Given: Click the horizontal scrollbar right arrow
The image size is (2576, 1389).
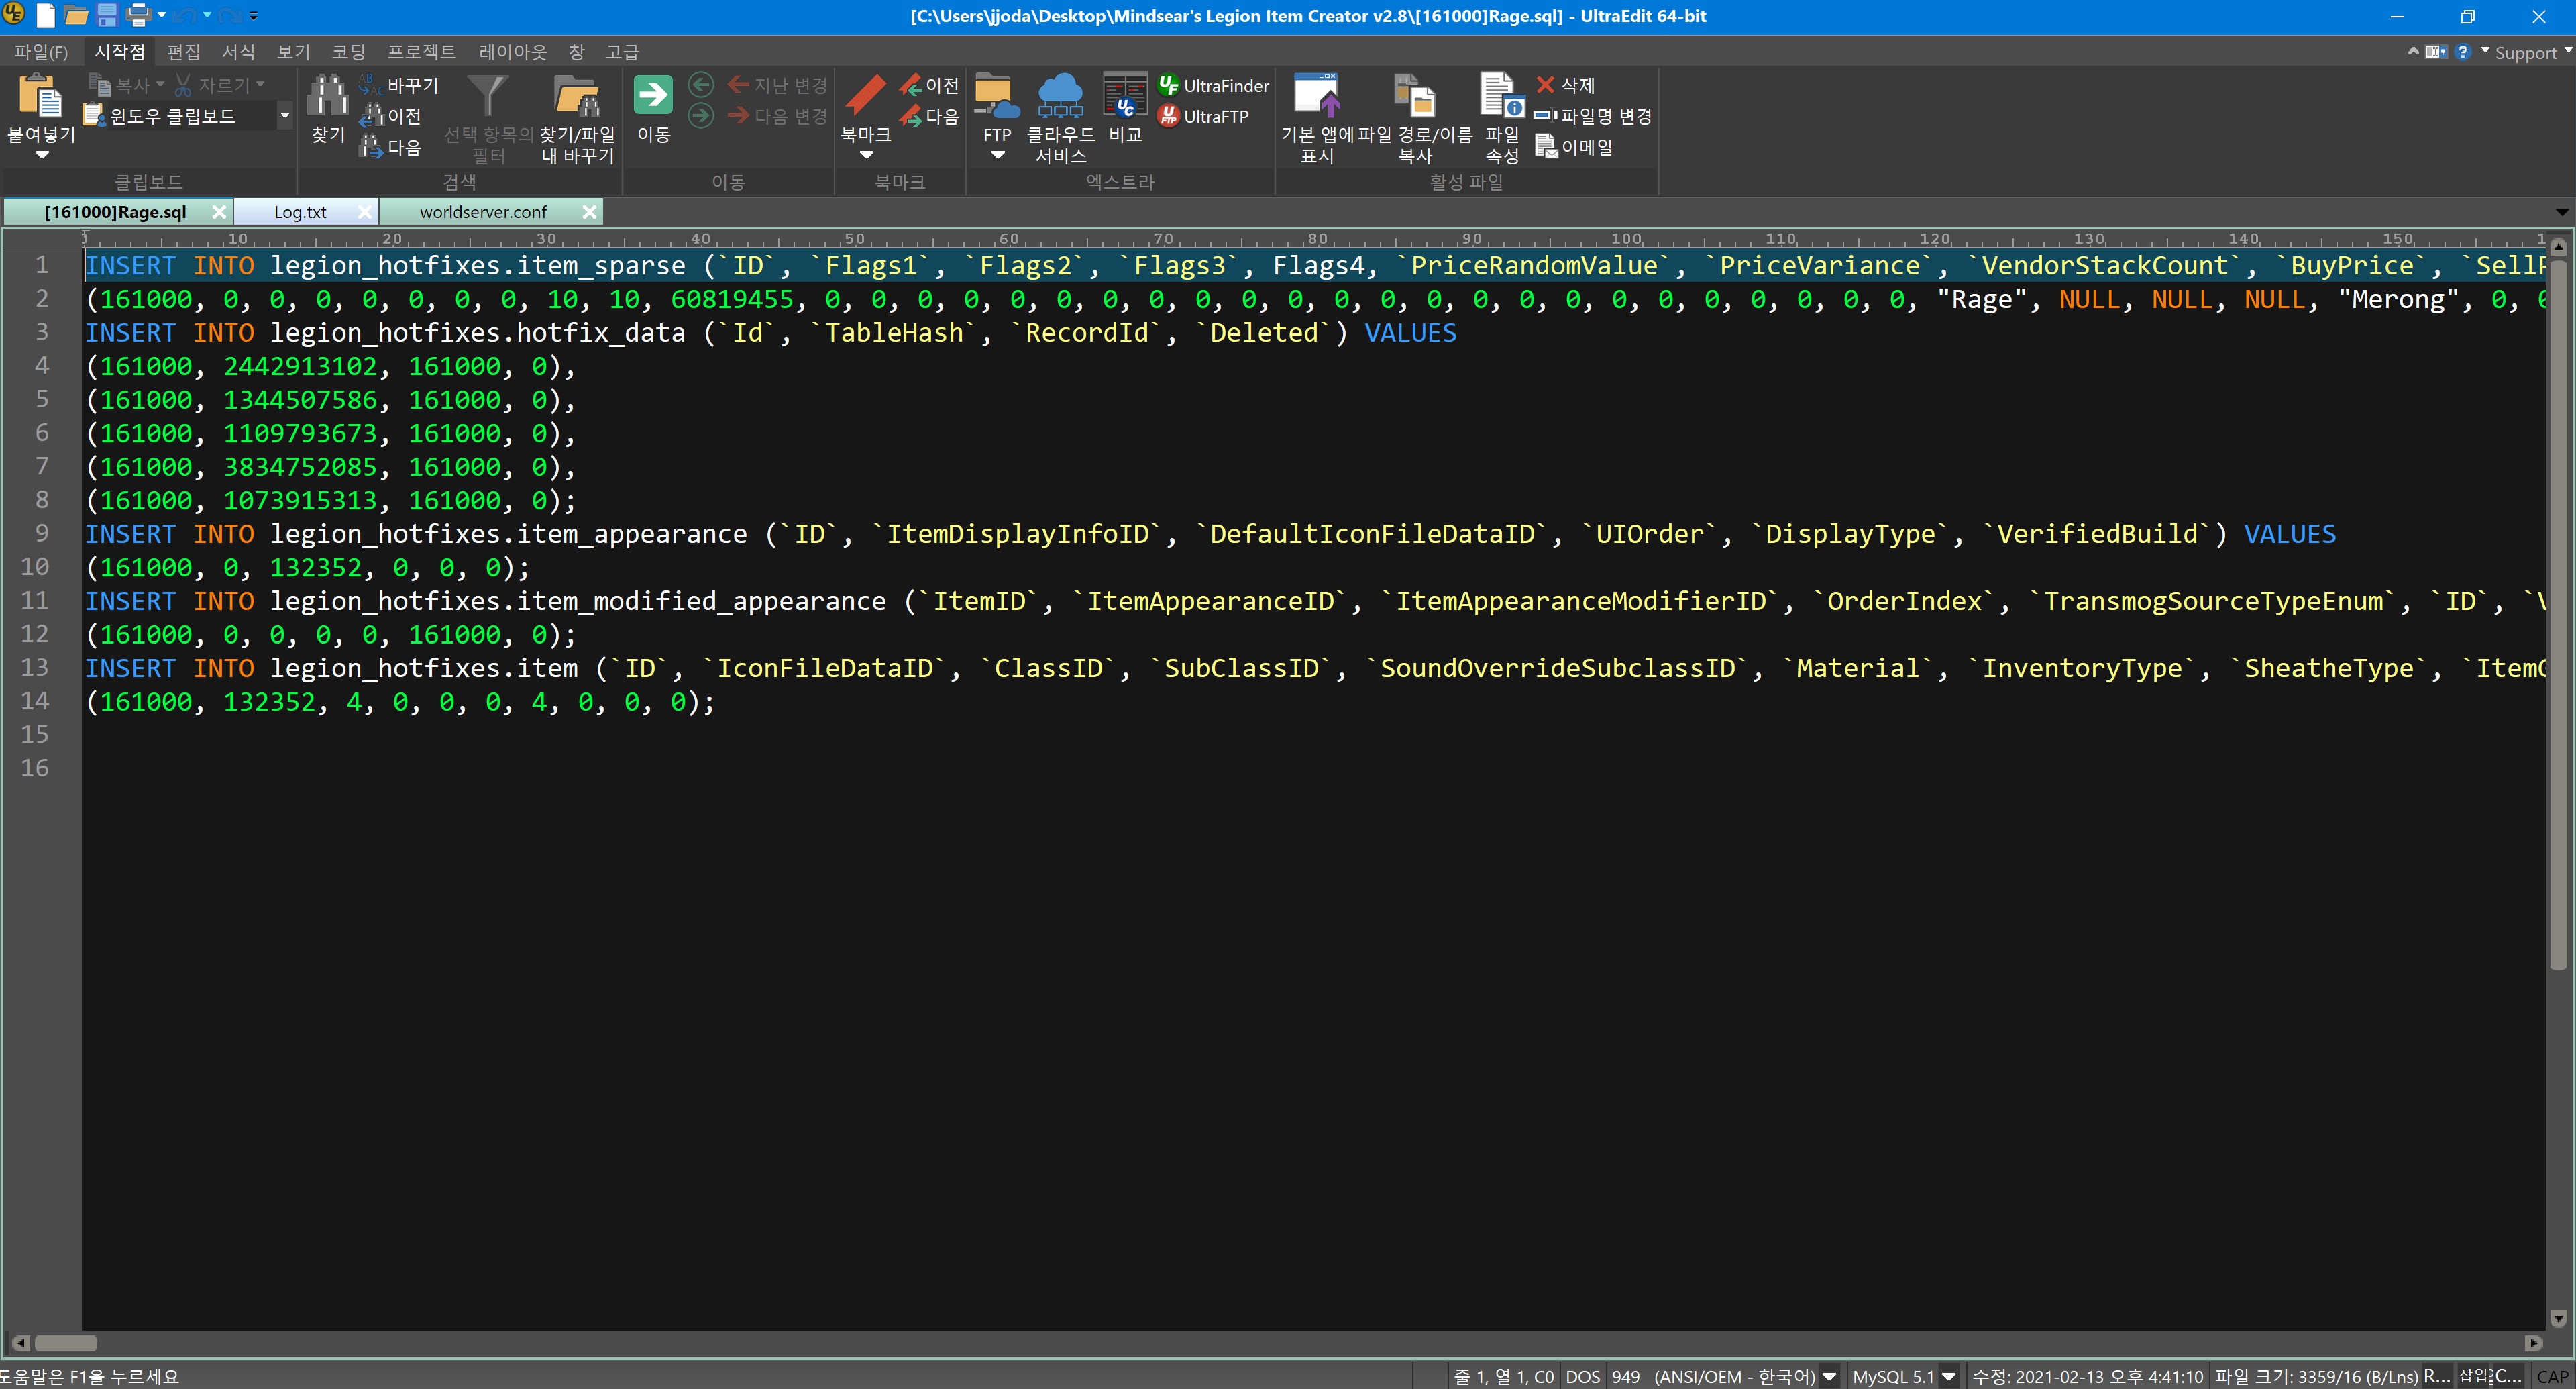Looking at the screenshot, I should [2533, 1343].
